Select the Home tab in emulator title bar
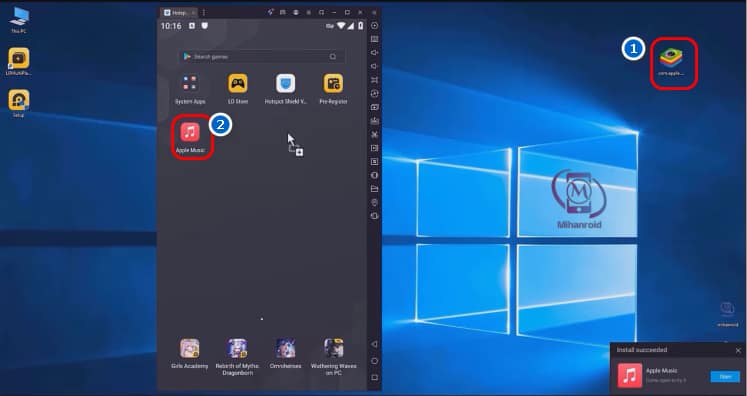Viewport: 747px width, 396px height. click(179, 12)
